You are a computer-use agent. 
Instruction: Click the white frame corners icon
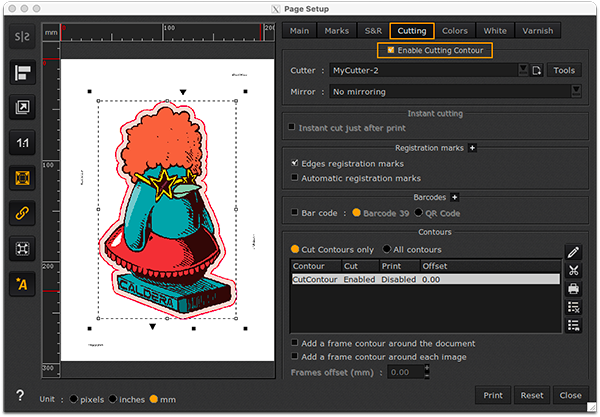[x=22, y=249]
